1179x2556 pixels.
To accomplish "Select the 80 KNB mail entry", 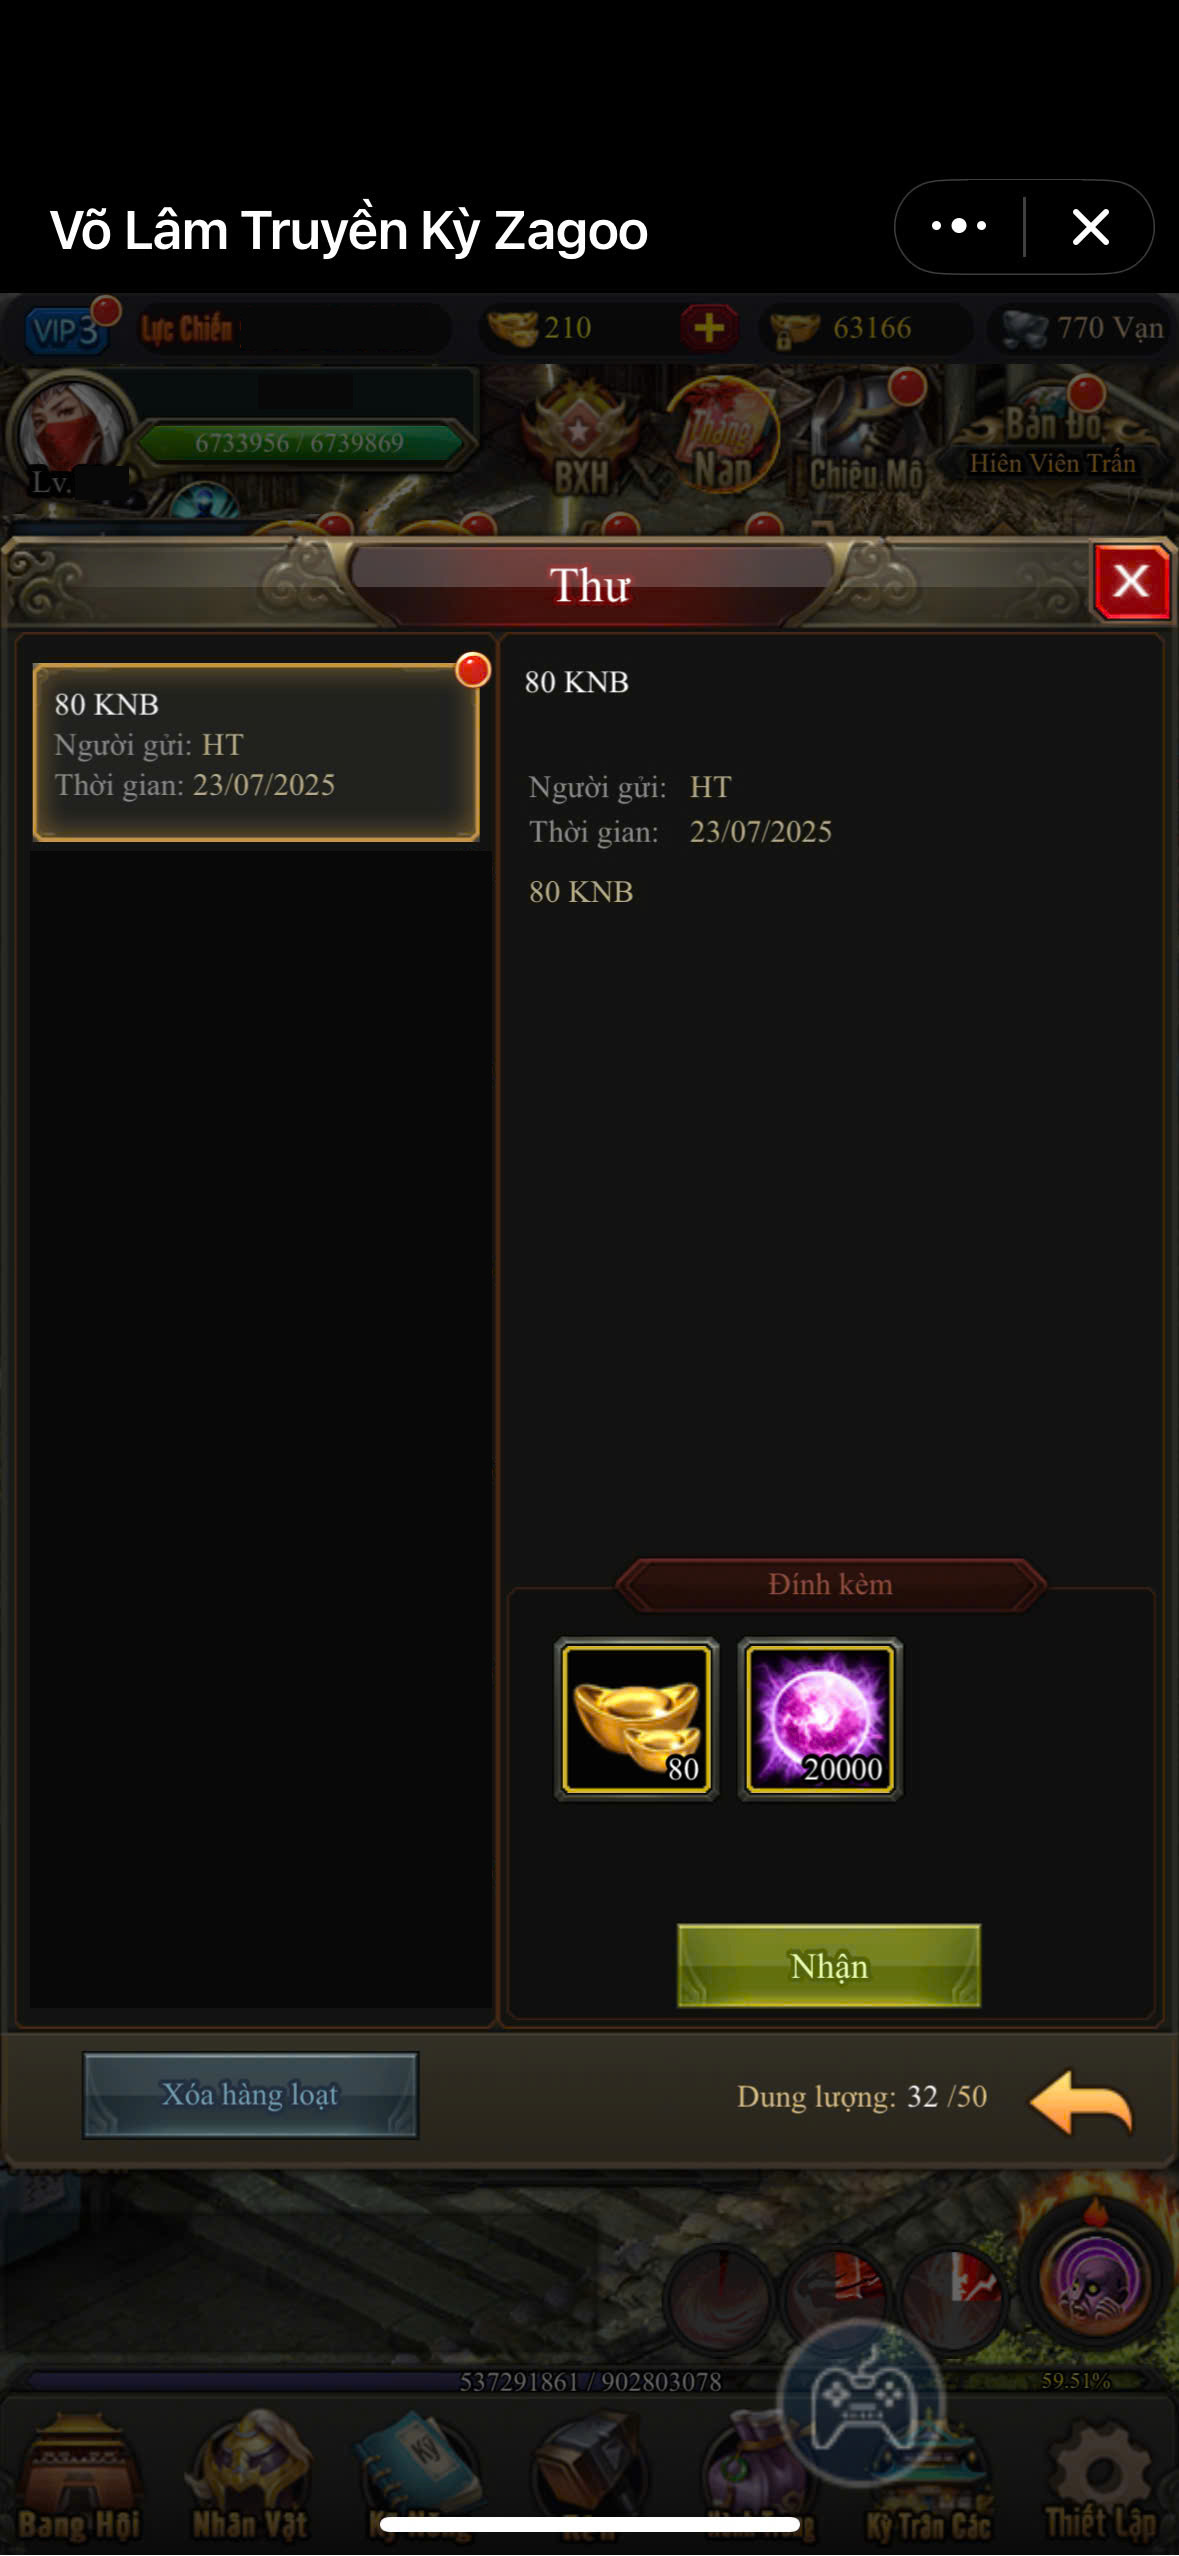I will click(x=256, y=752).
